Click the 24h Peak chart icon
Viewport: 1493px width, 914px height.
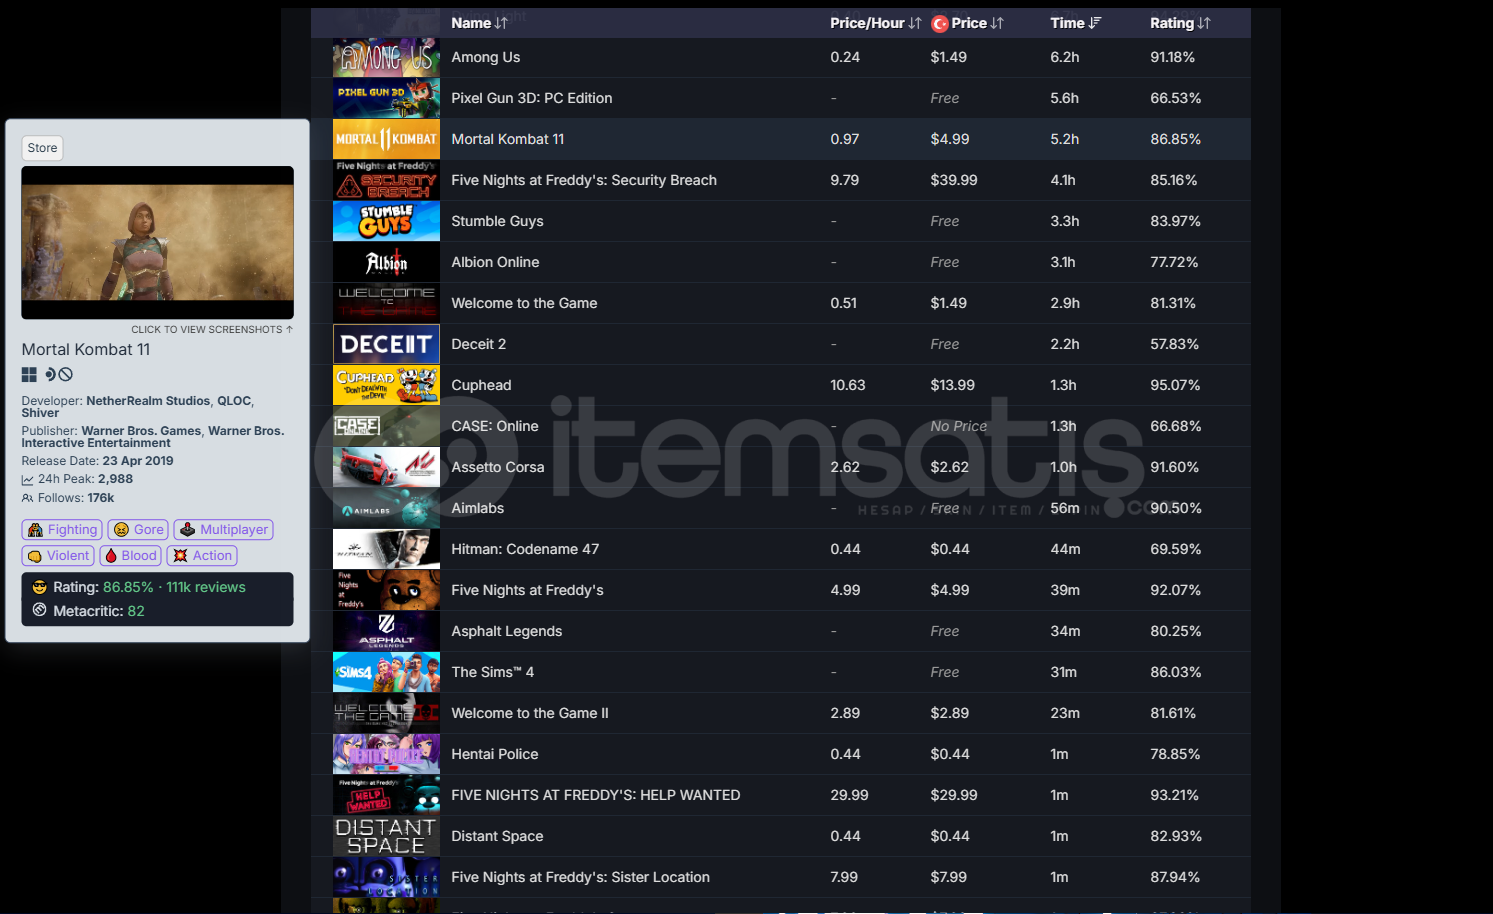tap(28, 480)
